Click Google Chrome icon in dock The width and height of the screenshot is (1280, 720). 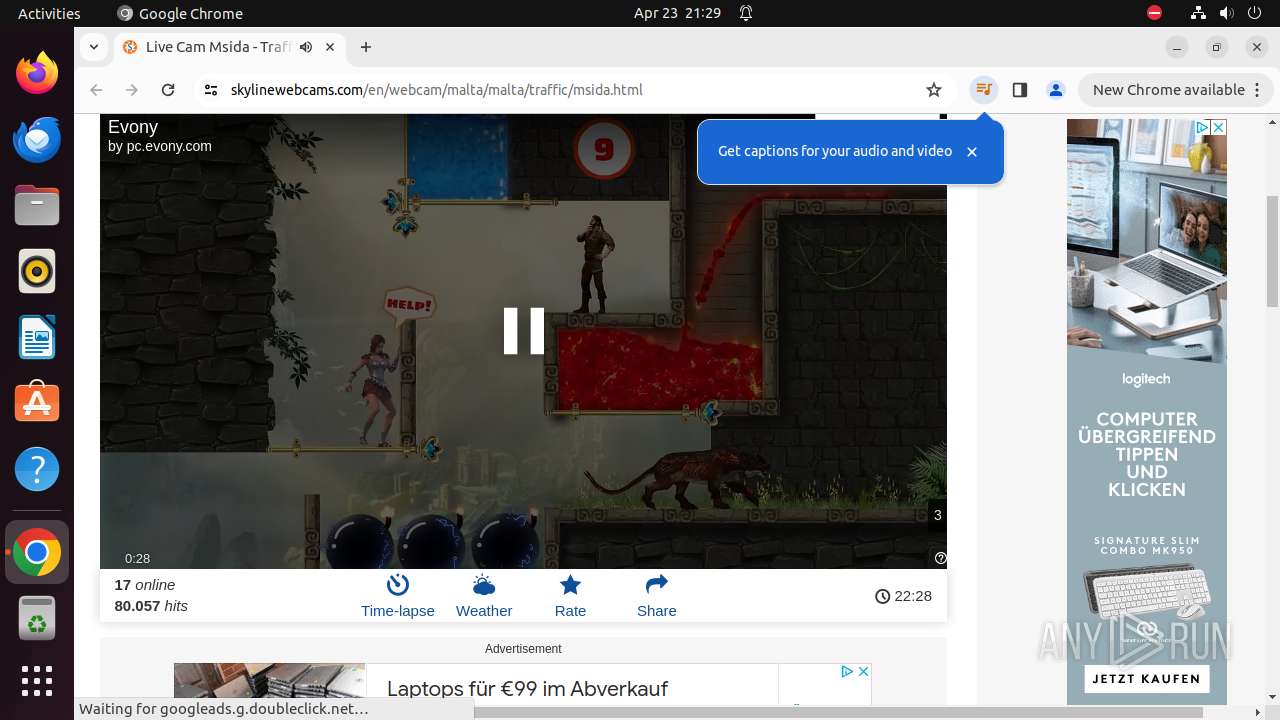pyautogui.click(x=37, y=552)
